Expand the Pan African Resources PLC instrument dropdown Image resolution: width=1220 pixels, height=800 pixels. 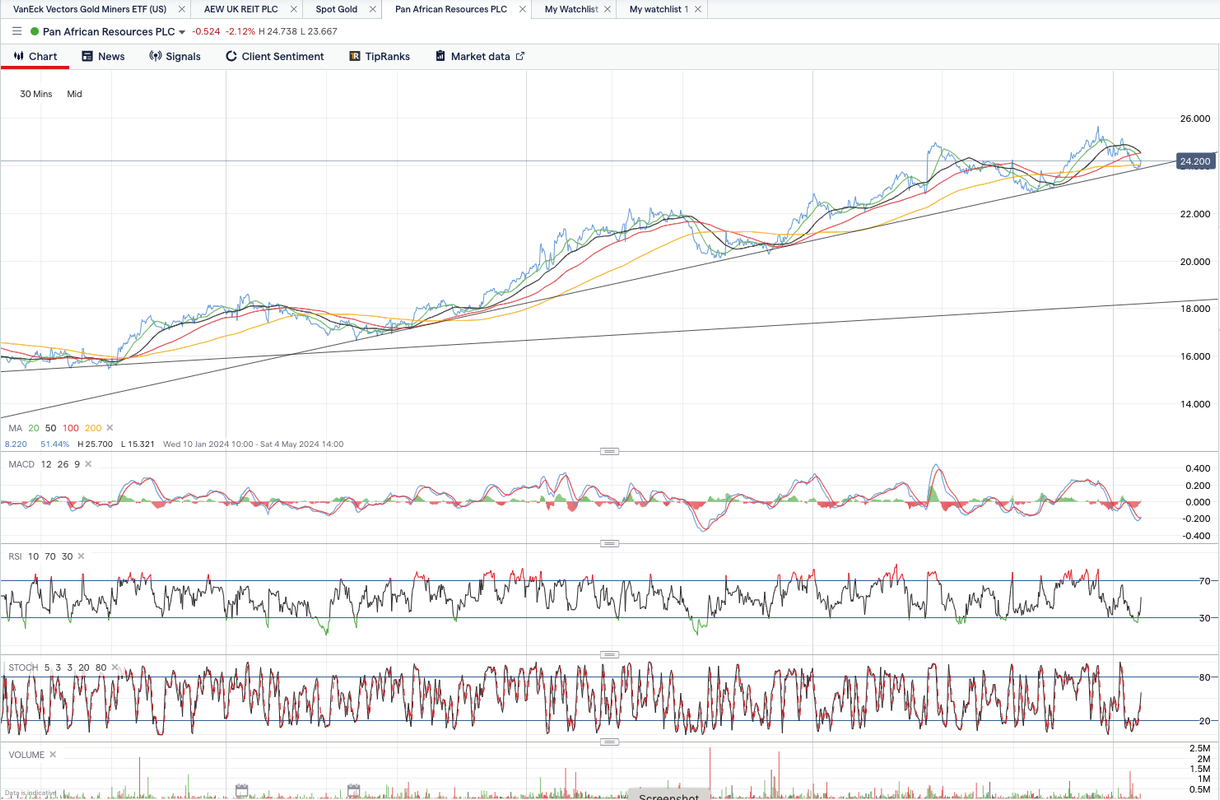(182, 32)
